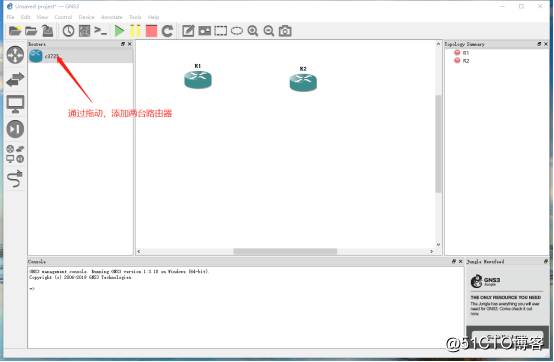This screenshot has height=362, width=554.
Task: Open snapshot manager clock icon
Action: pos(68,31)
